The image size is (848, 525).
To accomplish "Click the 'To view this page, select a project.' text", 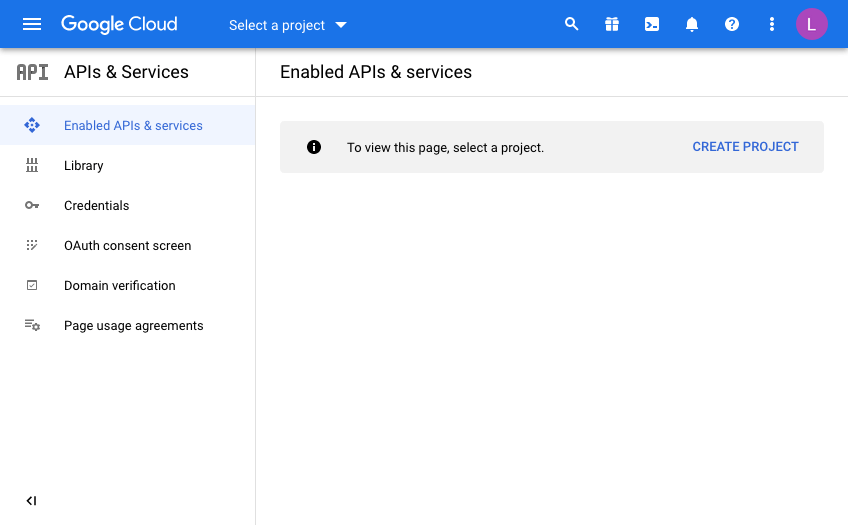I will point(445,148).
